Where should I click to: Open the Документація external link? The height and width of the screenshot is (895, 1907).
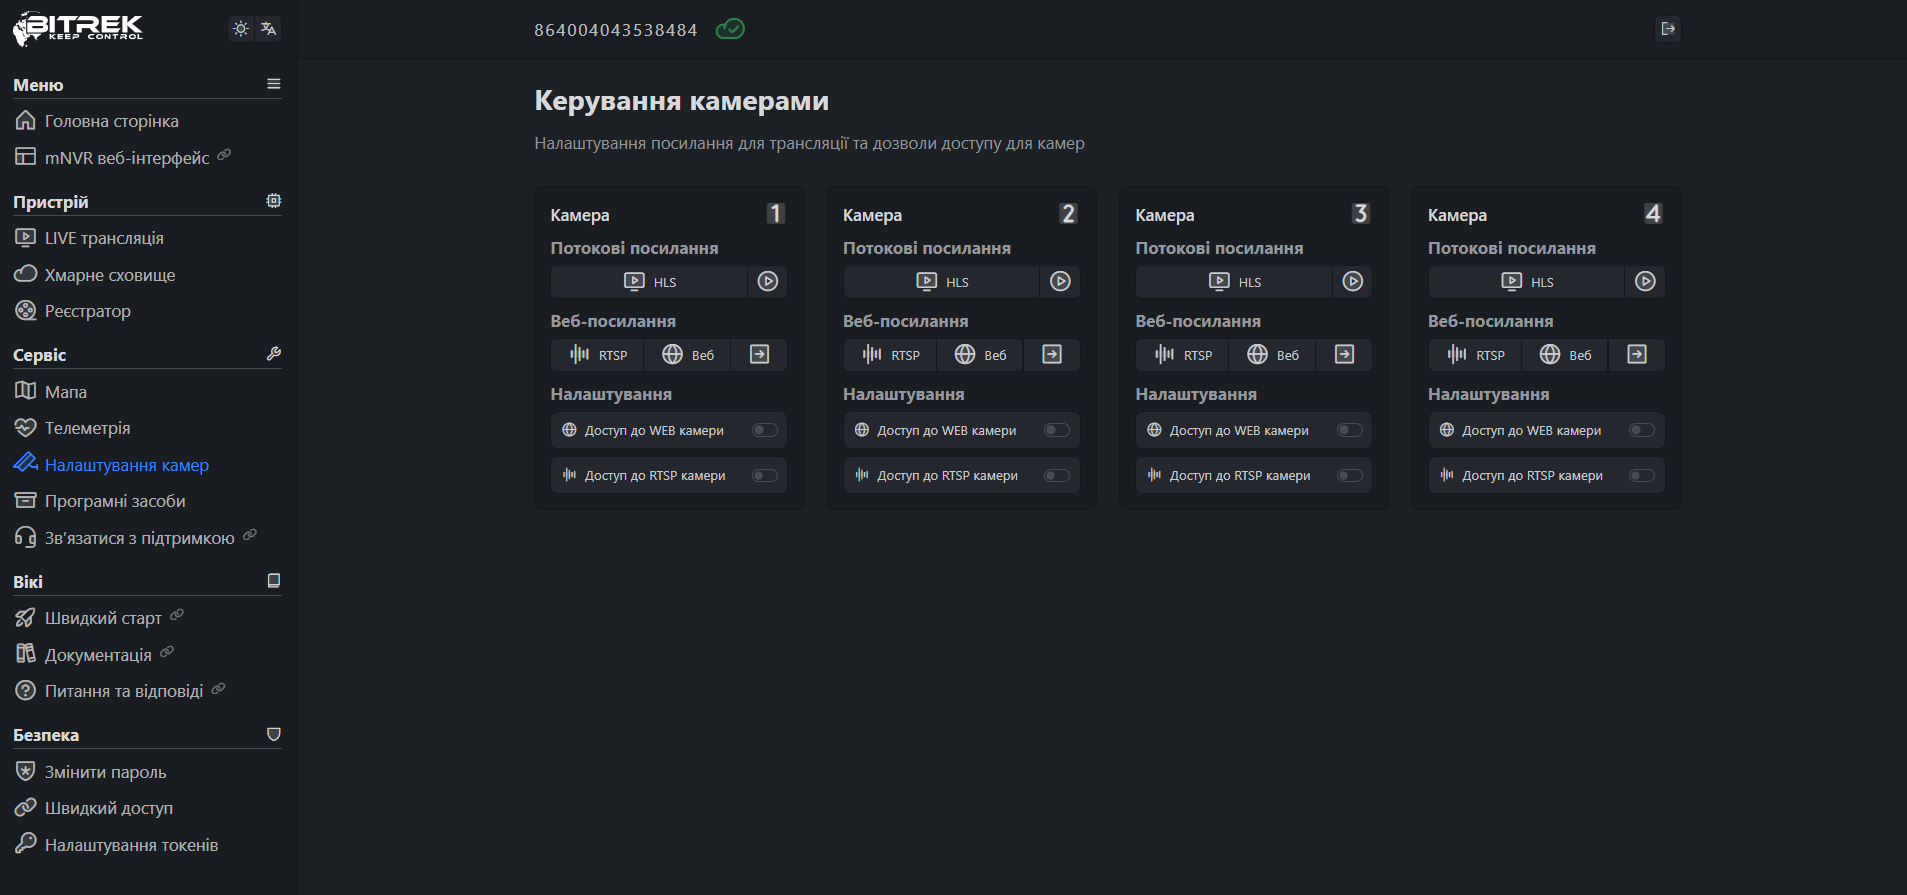[98, 655]
